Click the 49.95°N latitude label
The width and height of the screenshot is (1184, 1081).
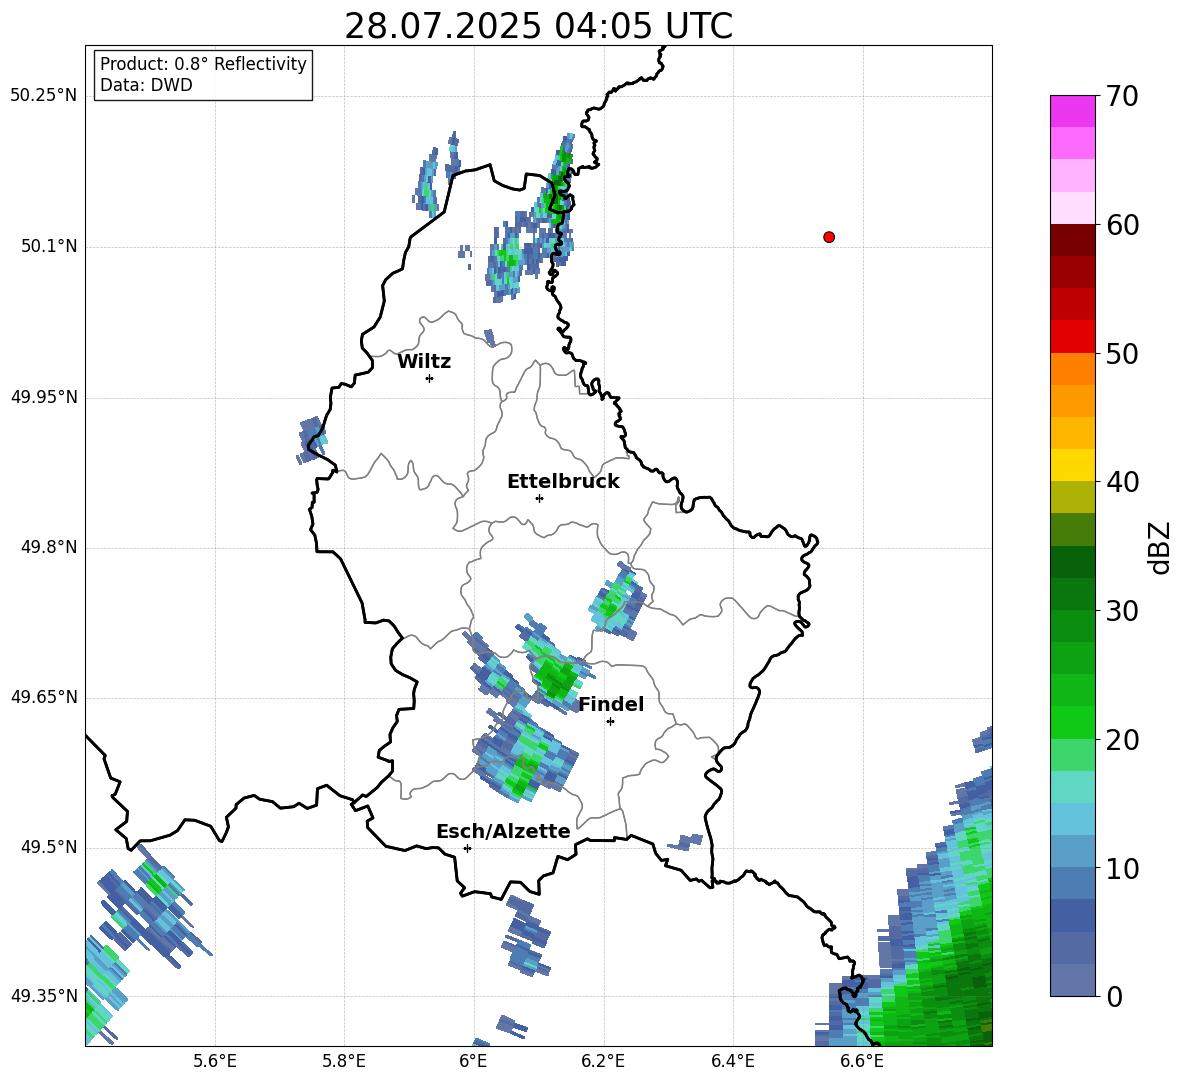click(x=44, y=397)
